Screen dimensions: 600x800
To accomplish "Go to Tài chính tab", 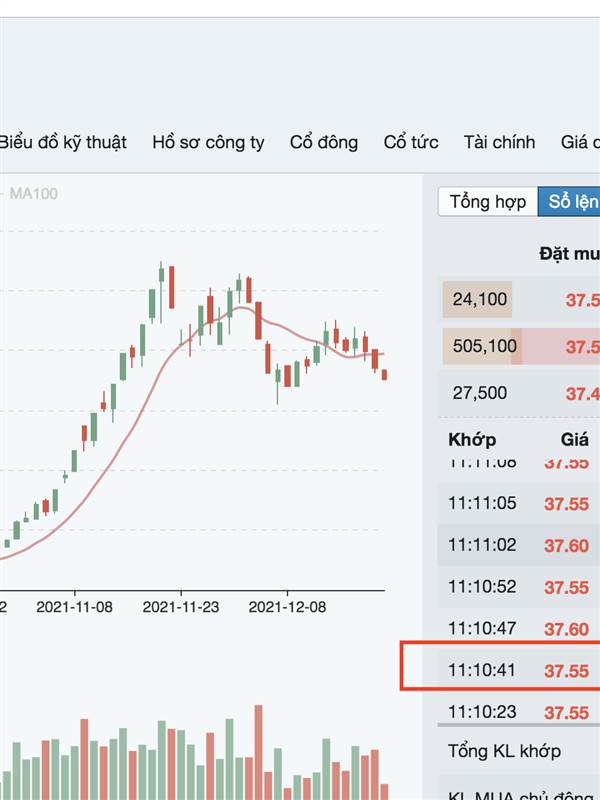I will tap(499, 142).
